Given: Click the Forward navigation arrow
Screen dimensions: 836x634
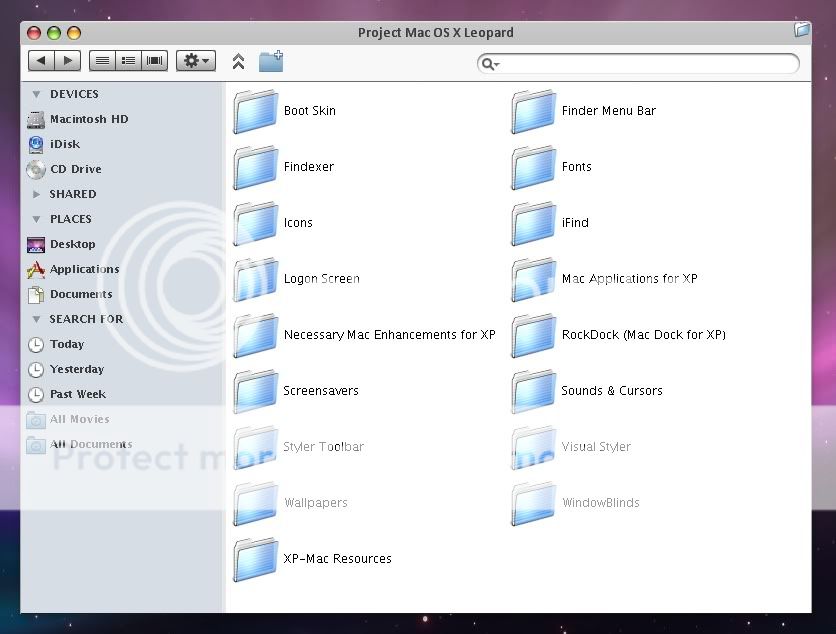Looking at the screenshot, I should 68,61.
